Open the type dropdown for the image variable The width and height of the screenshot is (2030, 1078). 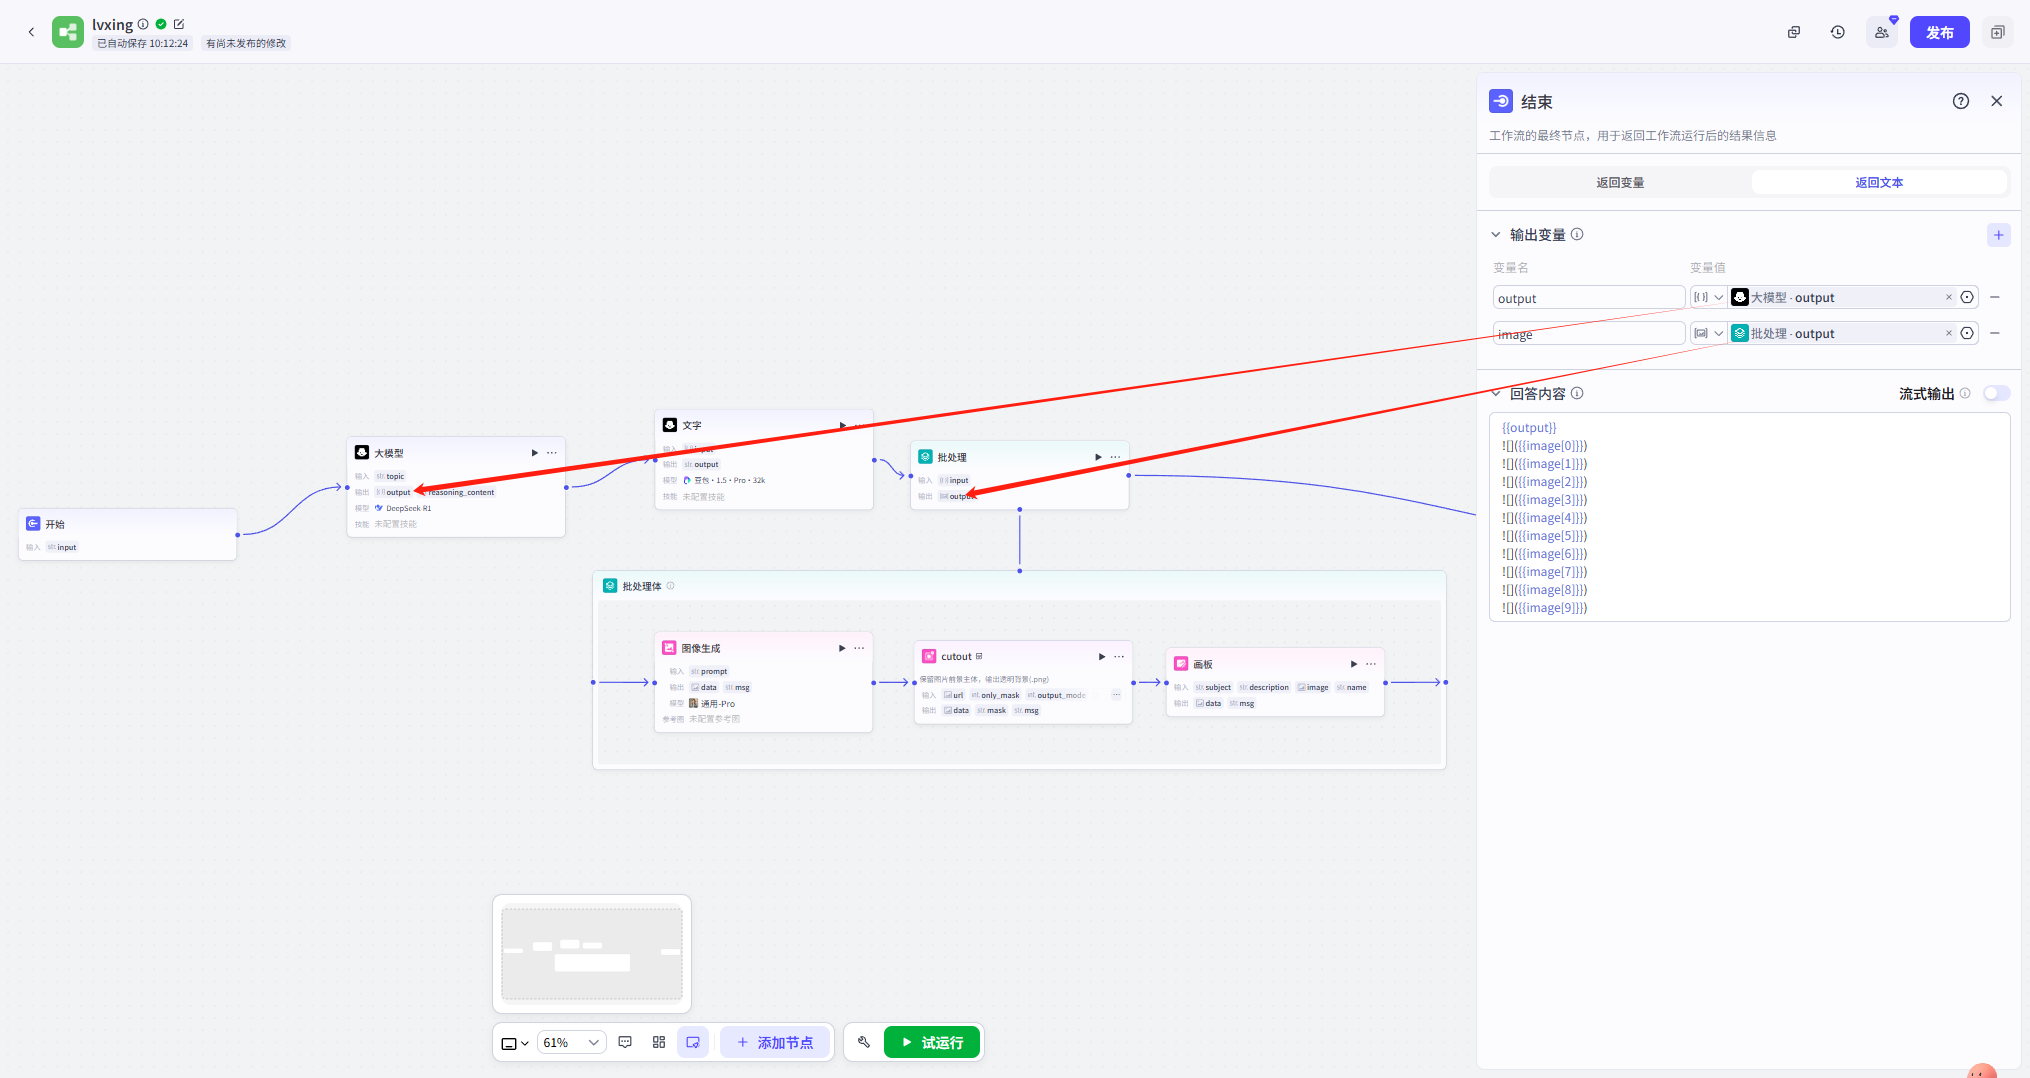(x=1708, y=333)
